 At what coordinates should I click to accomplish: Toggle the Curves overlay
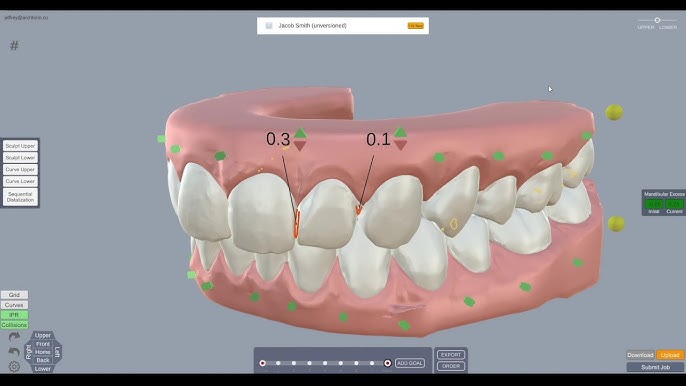pyautogui.click(x=14, y=305)
